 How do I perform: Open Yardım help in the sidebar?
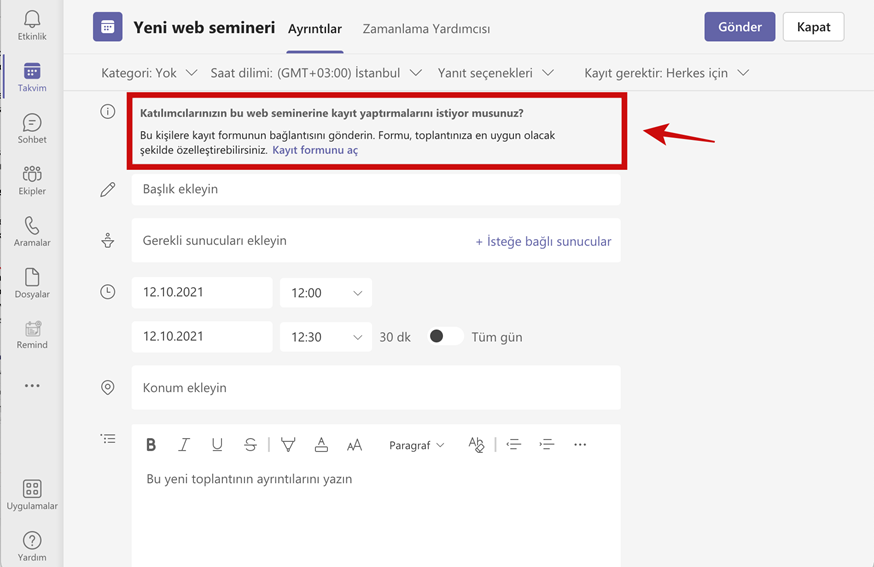[32, 546]
